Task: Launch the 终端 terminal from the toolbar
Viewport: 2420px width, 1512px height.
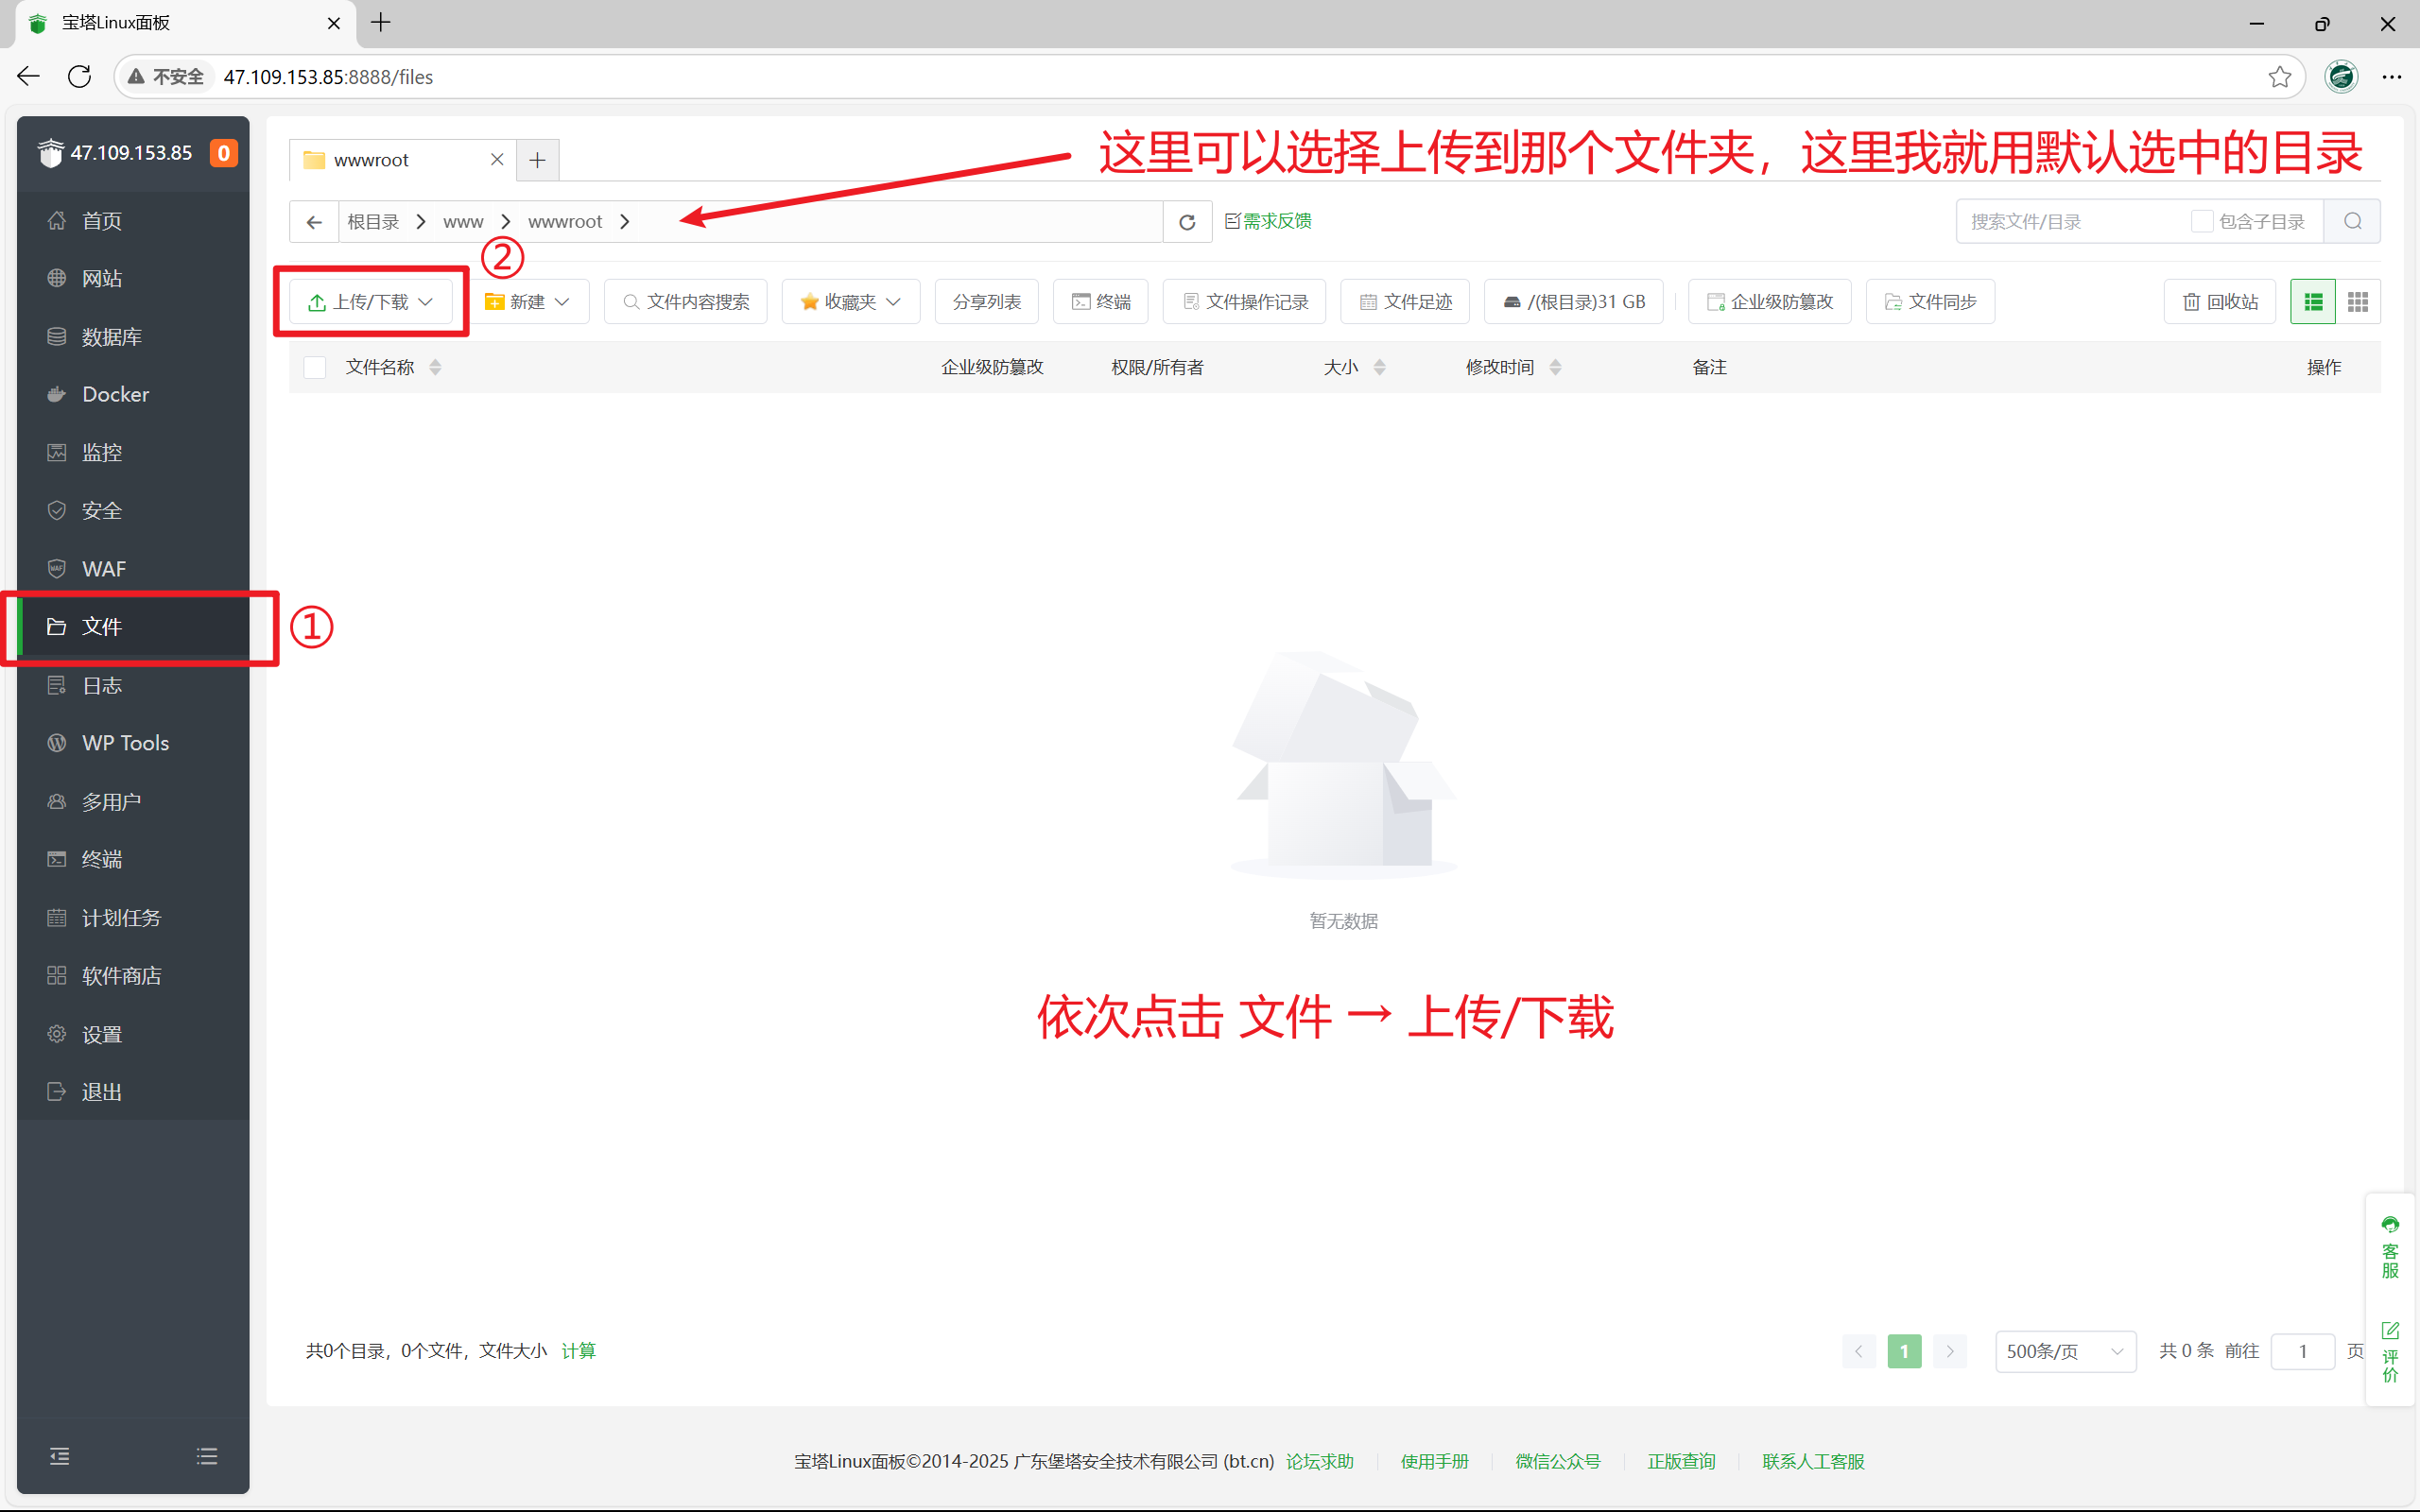Action: [x=1099, y=301]
